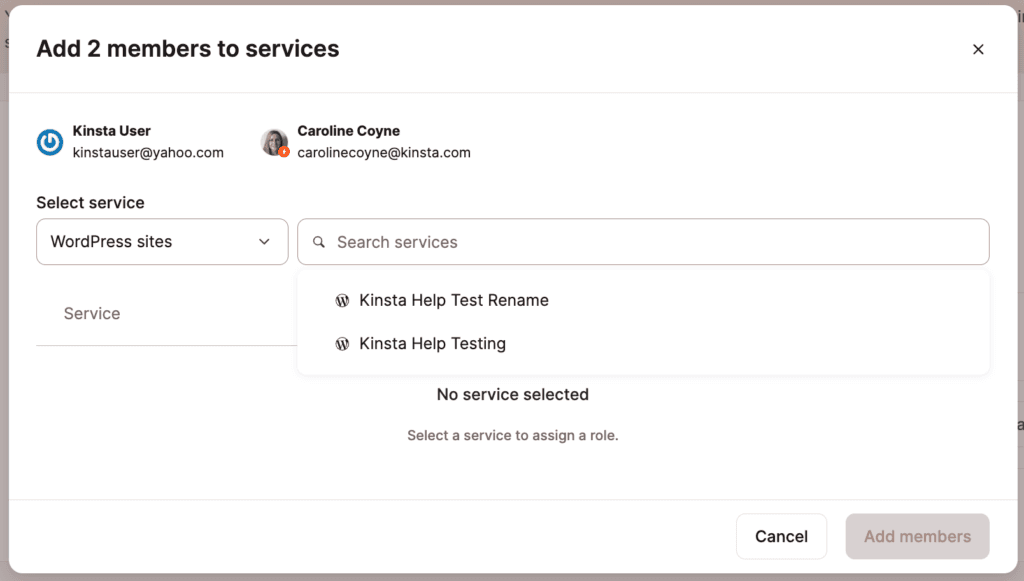Click the search magnifier icon
The width and height of the screenshot is (1024, 581).
click(319, 242)
